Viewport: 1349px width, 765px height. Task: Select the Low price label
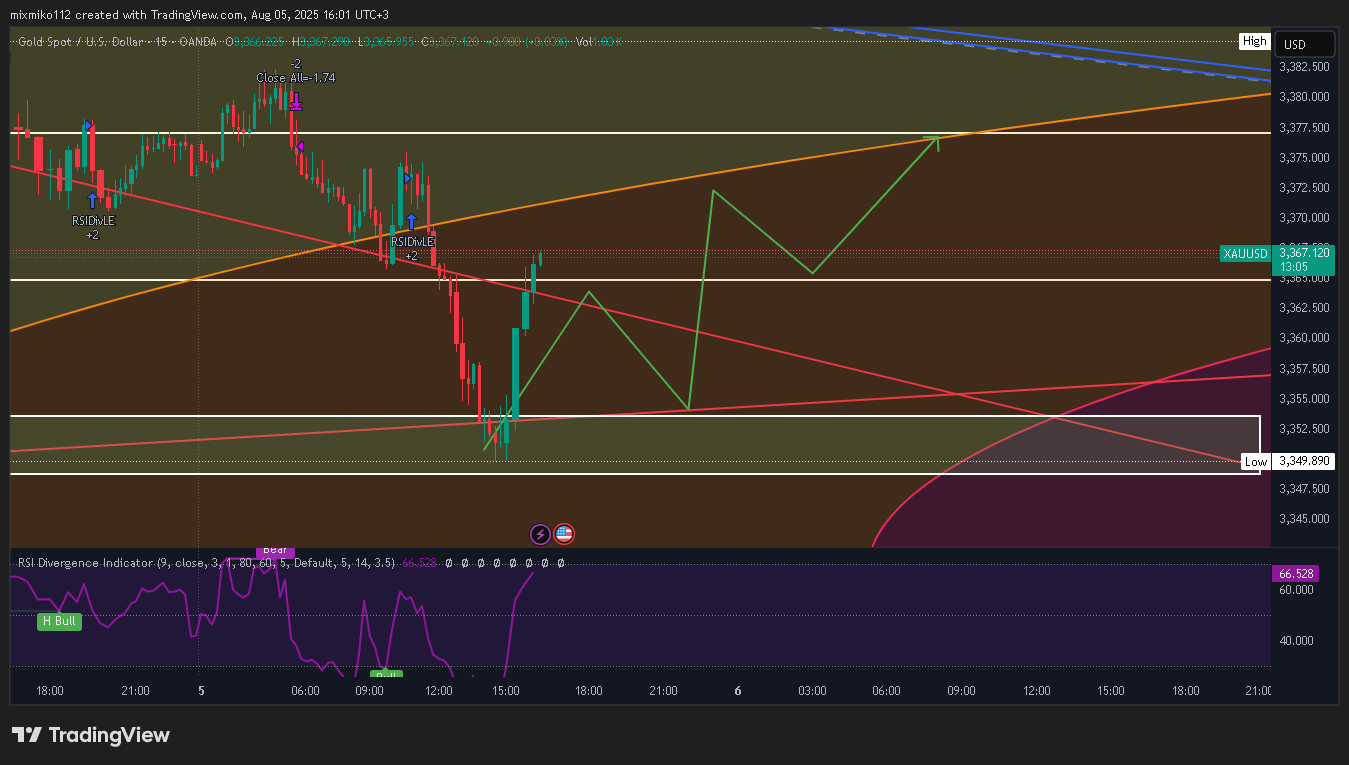coord(1255,461)
